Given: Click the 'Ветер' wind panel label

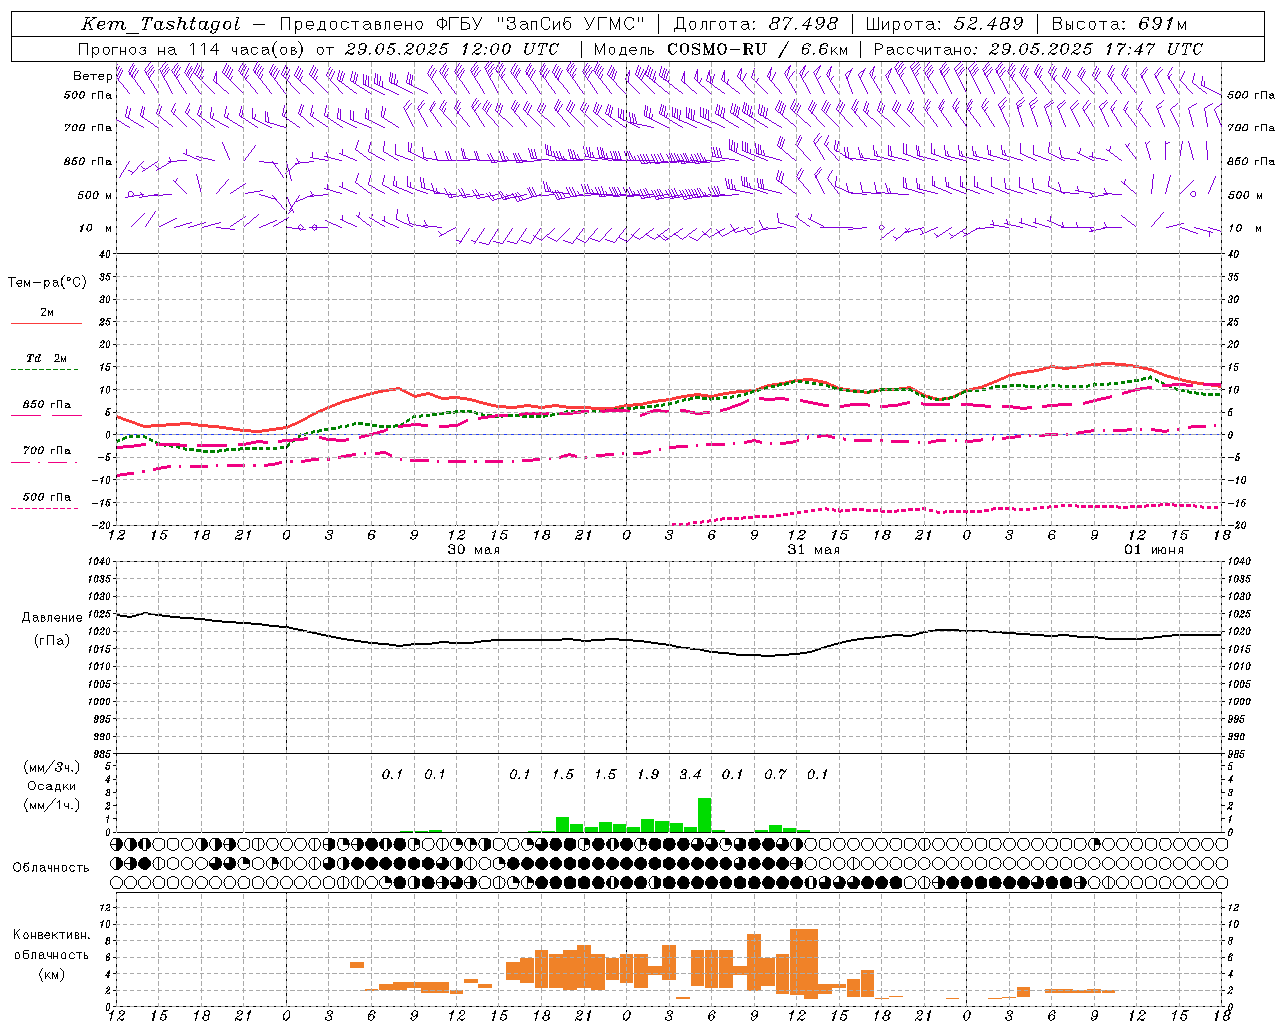Looking at the screenshot, I should tap(92, 76).
